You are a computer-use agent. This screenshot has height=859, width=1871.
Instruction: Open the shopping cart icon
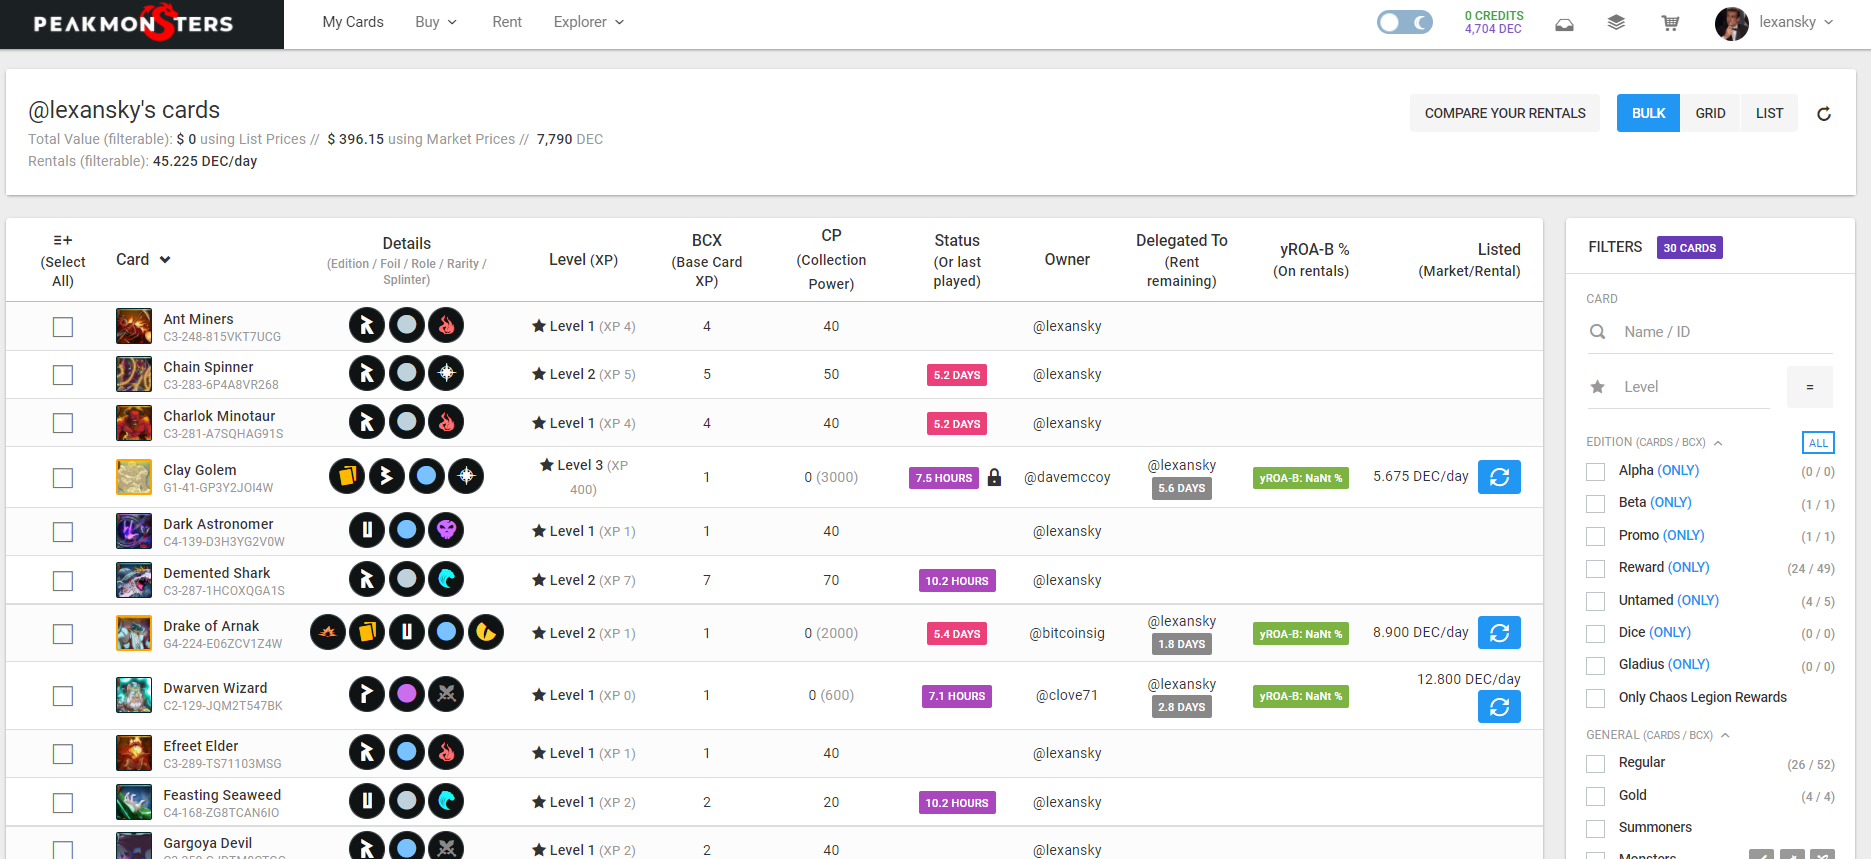[1670, 22]
